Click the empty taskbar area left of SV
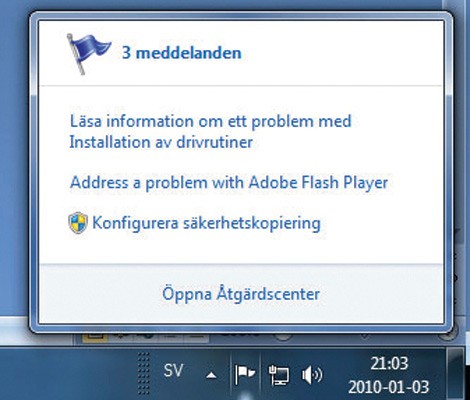 point(67,373)
